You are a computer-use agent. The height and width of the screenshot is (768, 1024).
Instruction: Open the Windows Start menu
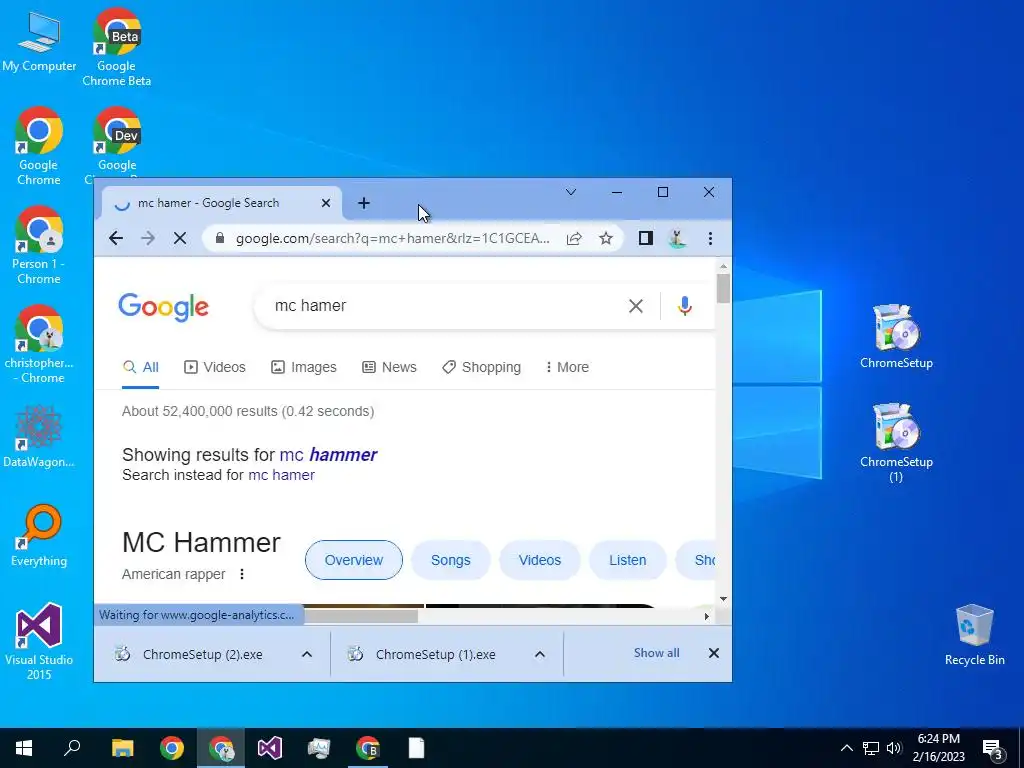pos(24,748)
